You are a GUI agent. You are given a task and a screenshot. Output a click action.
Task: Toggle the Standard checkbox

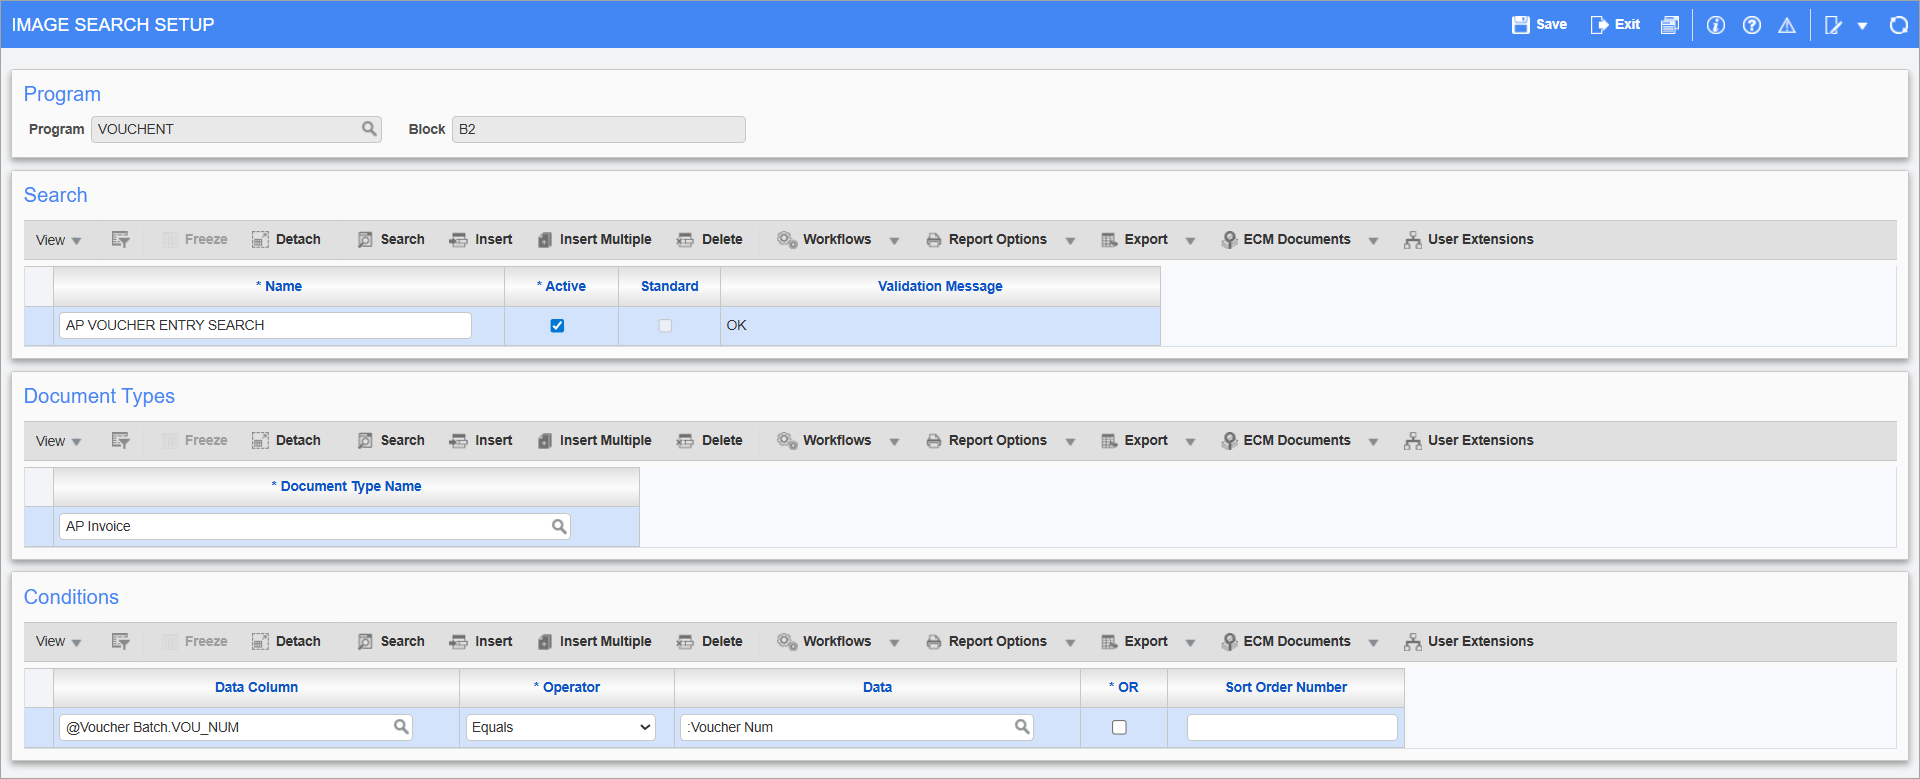click(665, 326)
